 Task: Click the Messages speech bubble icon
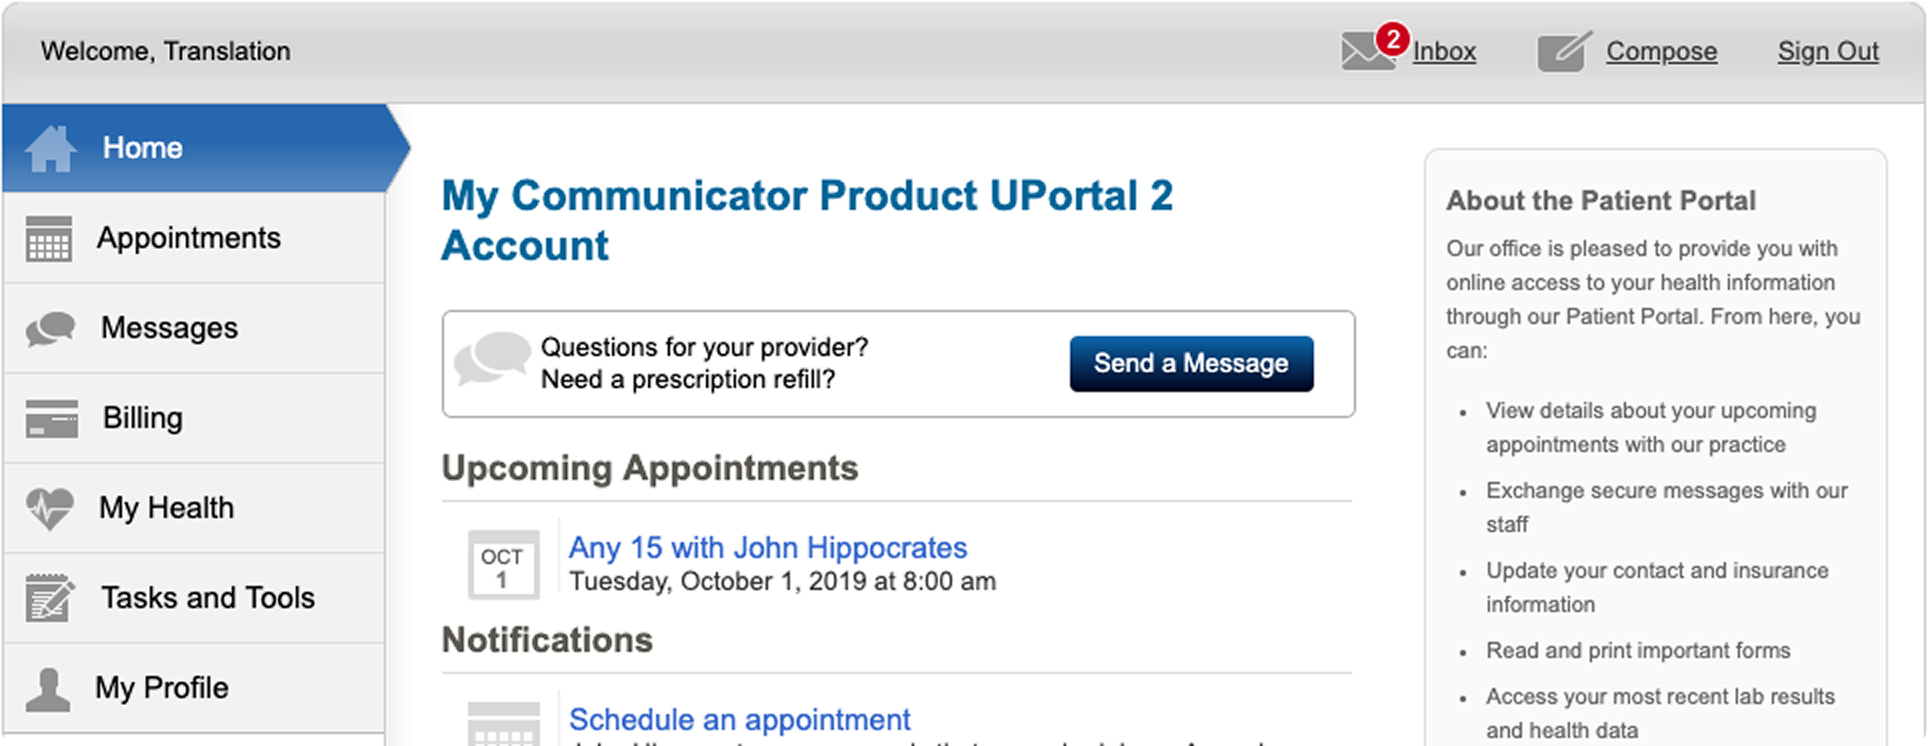click(50, 329)
